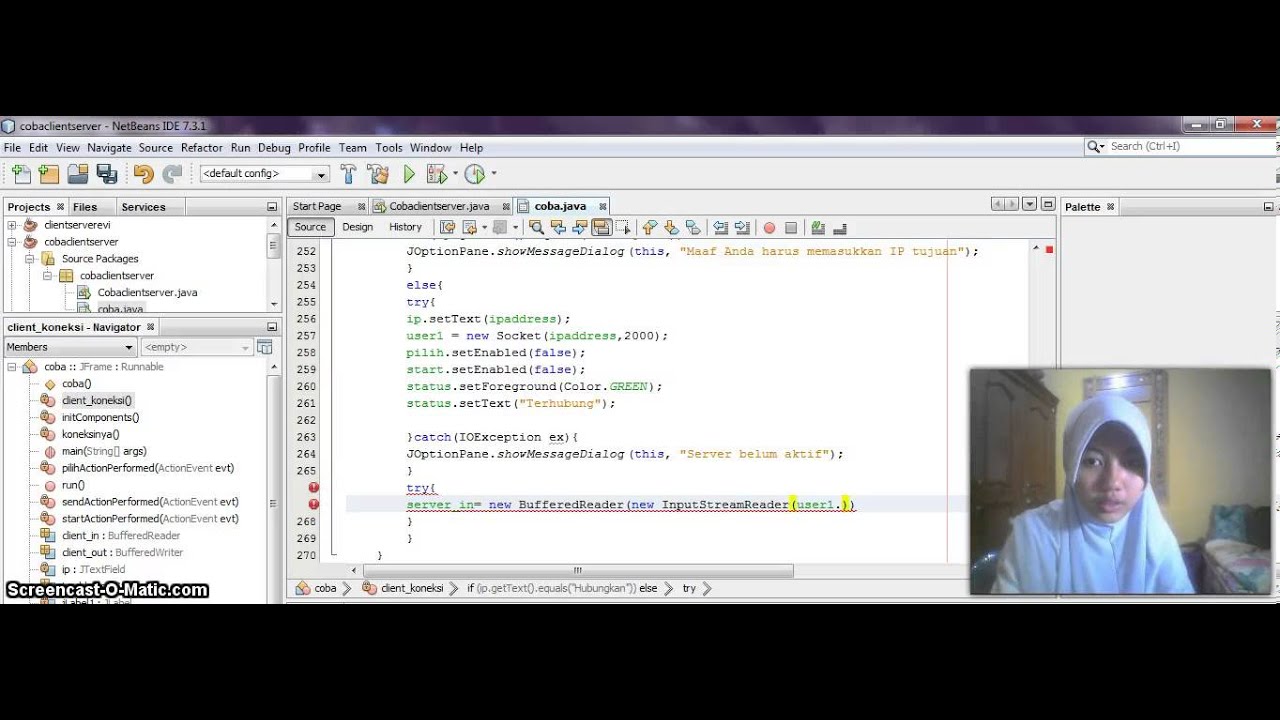Toggle Highlight Search in editor toolbar
This screenshot has width=1280, height=720.
point(601,228)
